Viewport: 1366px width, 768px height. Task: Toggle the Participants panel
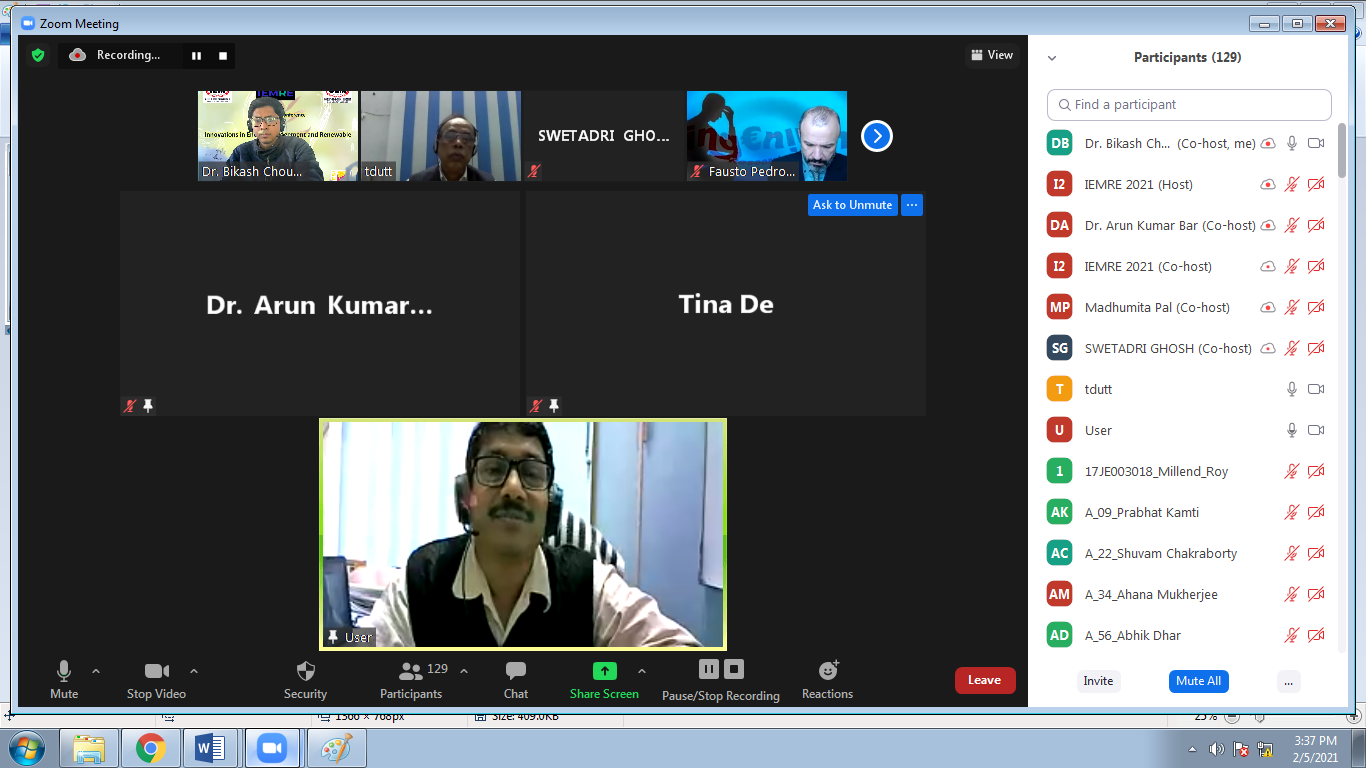410,671
